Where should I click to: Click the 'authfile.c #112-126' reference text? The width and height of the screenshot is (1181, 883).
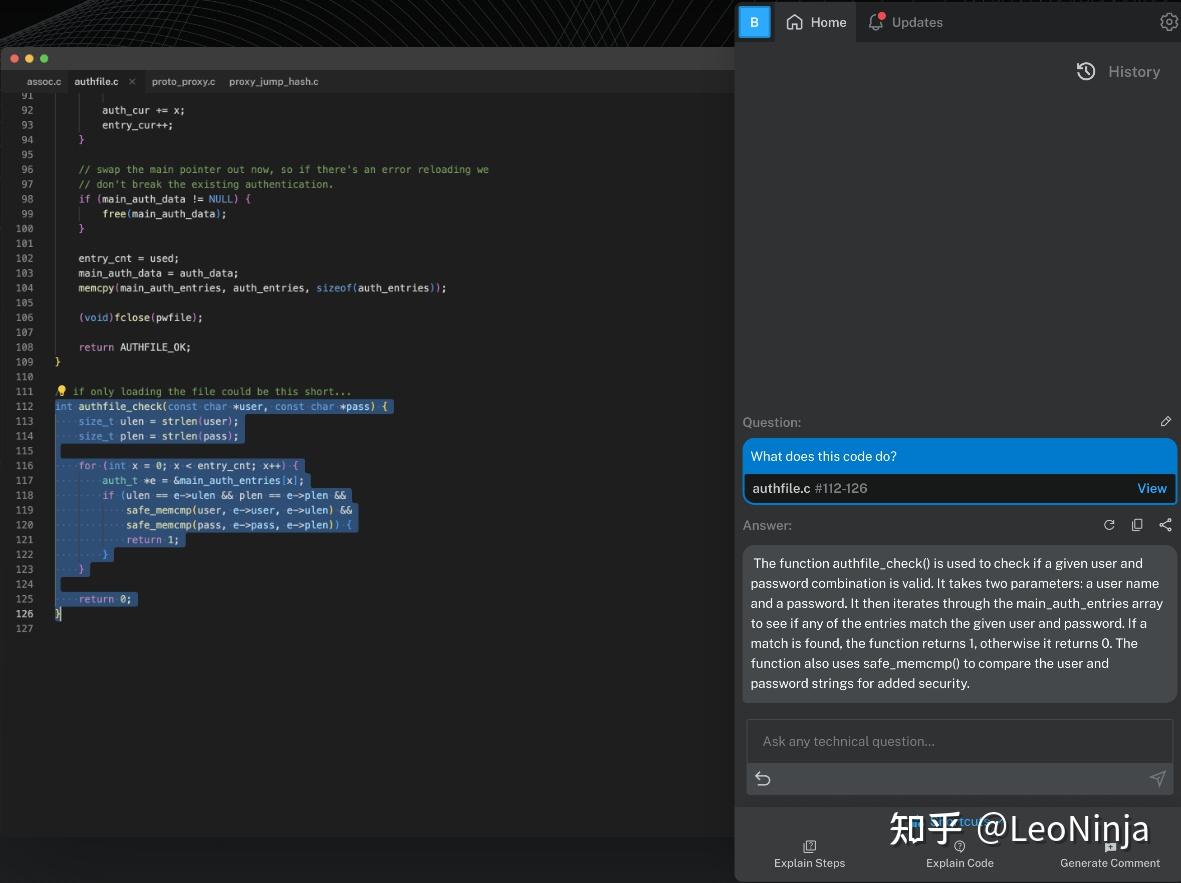pos(810,488)
